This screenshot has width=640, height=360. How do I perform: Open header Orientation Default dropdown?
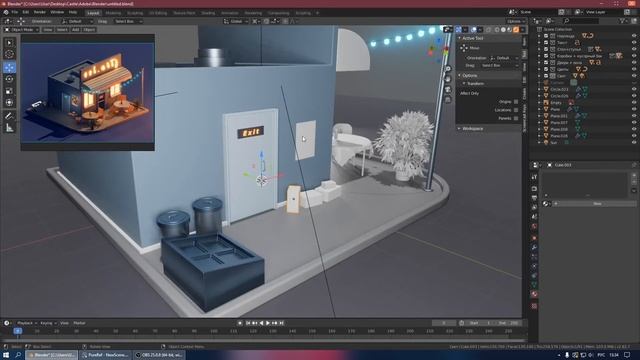point(77,21)
